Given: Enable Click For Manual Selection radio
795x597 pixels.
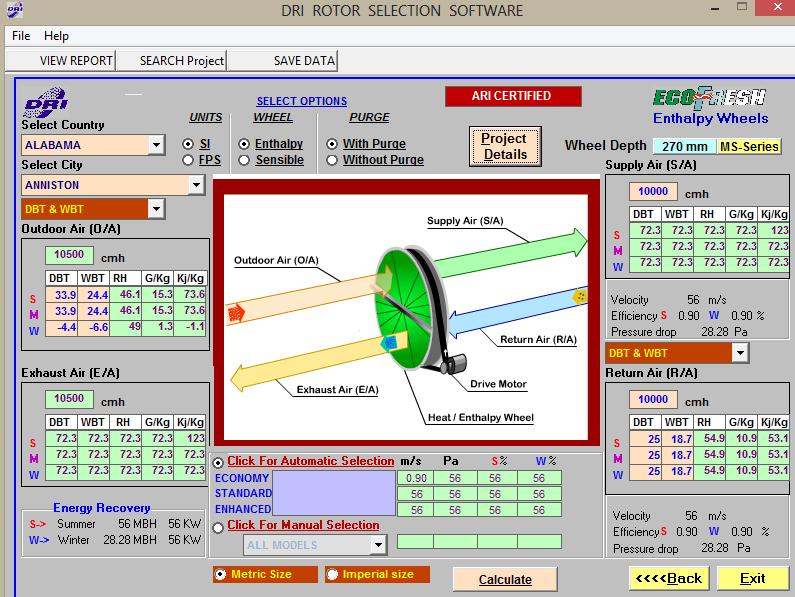Looking at the screenshot, I should pyautogui.click(x=218, y=528).
